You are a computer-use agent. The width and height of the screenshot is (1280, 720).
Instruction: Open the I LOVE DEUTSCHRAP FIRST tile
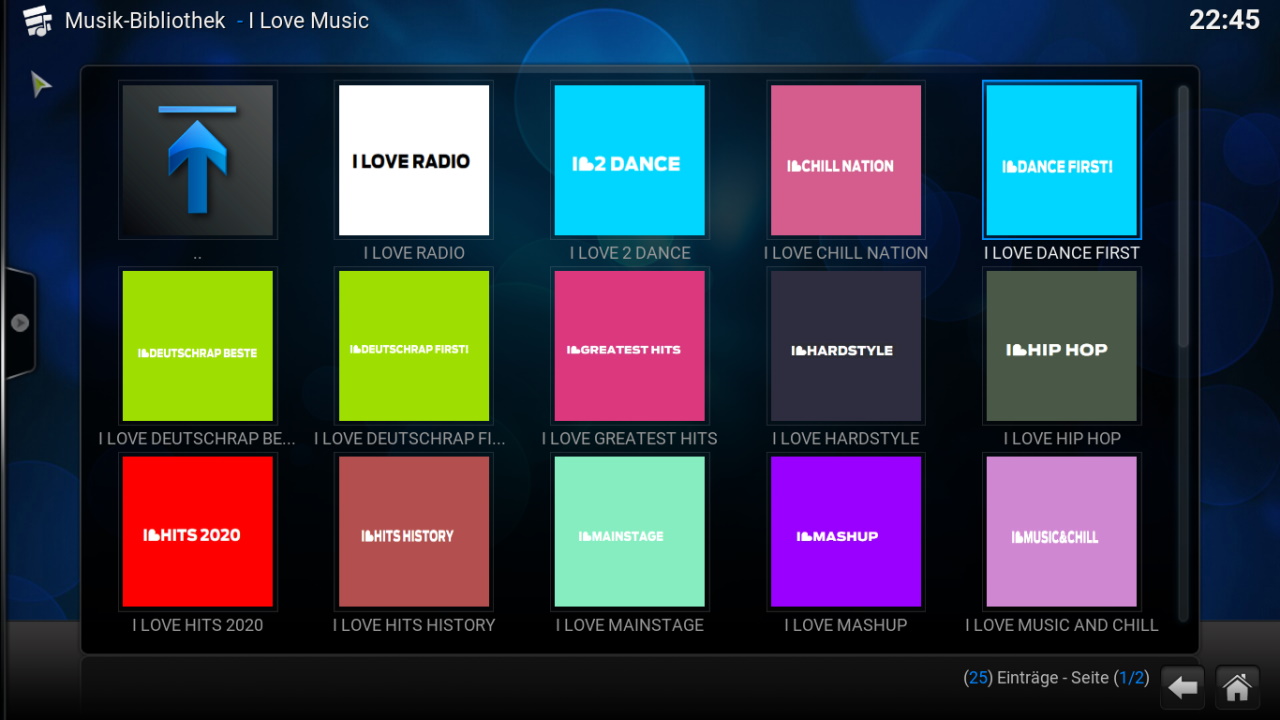click(x=413, y=346)
